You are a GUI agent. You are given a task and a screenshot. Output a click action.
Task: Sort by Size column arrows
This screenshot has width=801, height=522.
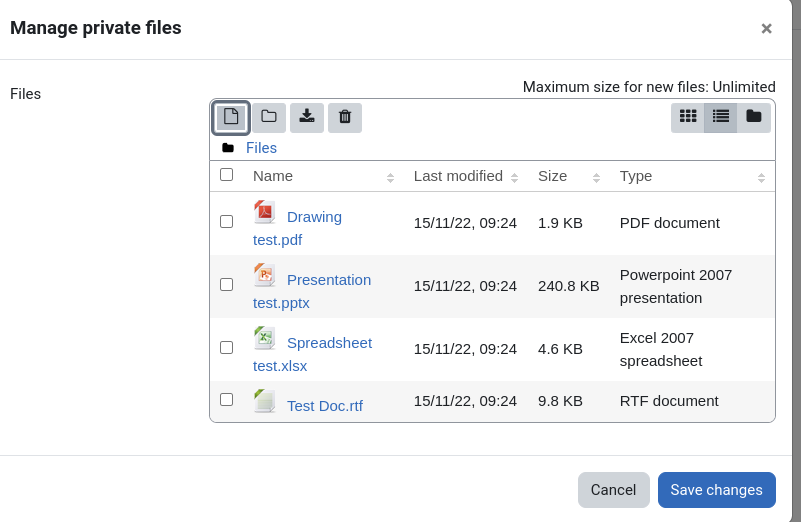tap(596, 178)
